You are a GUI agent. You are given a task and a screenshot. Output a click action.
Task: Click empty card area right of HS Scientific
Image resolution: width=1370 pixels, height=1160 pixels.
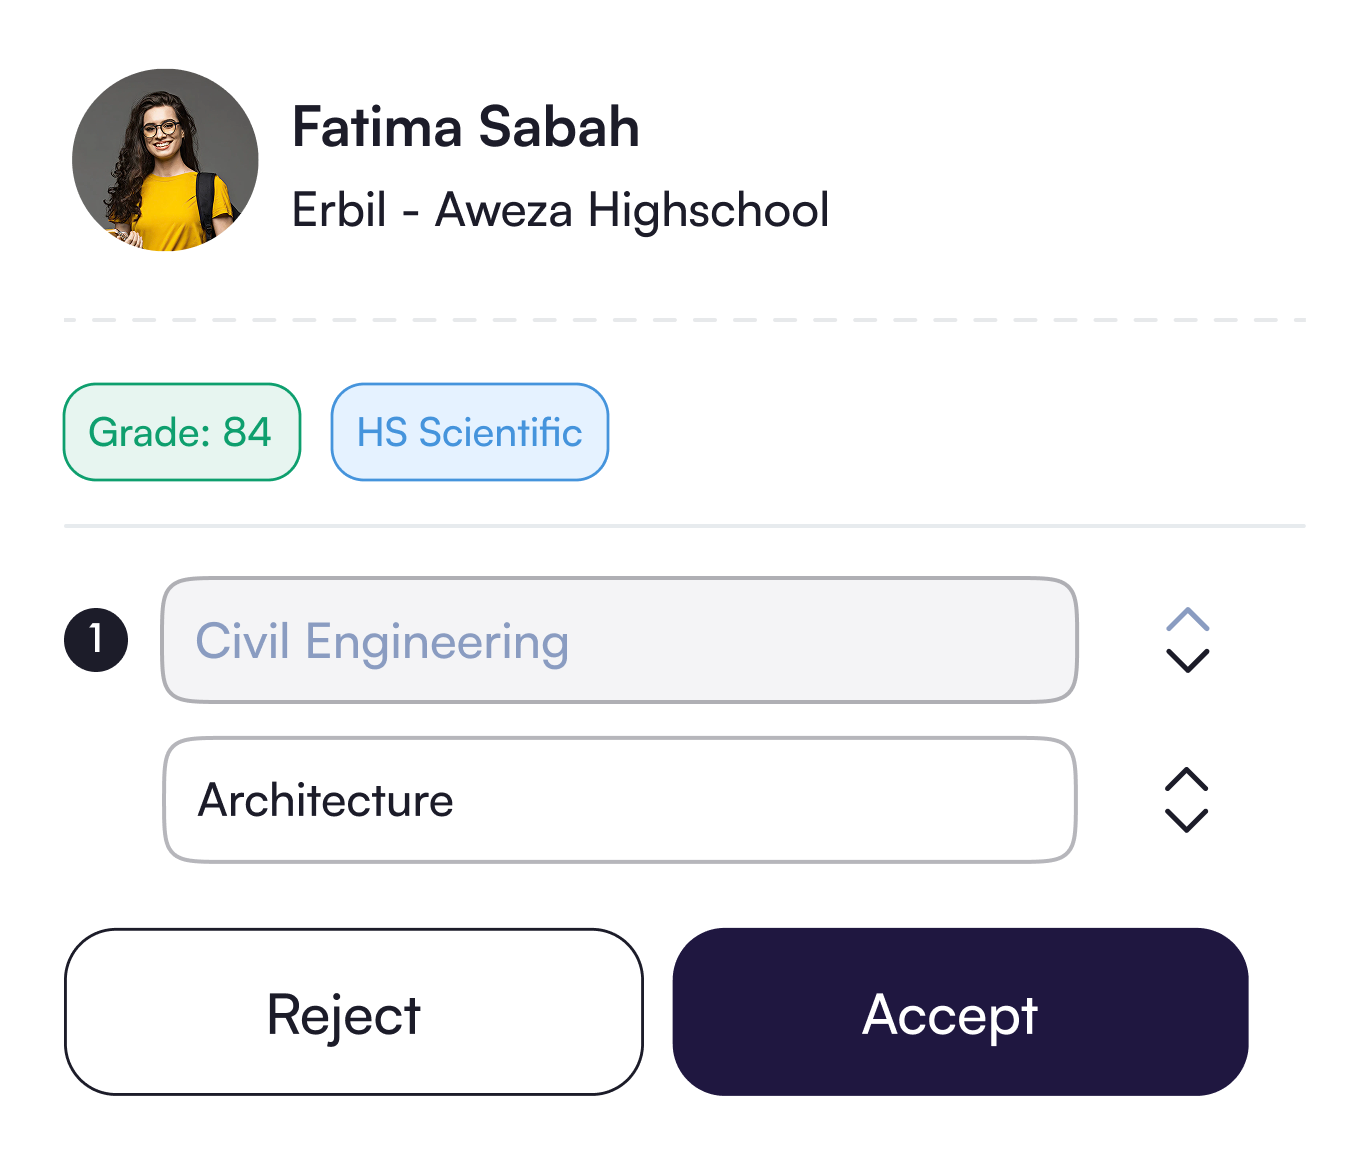click(950, 432)
